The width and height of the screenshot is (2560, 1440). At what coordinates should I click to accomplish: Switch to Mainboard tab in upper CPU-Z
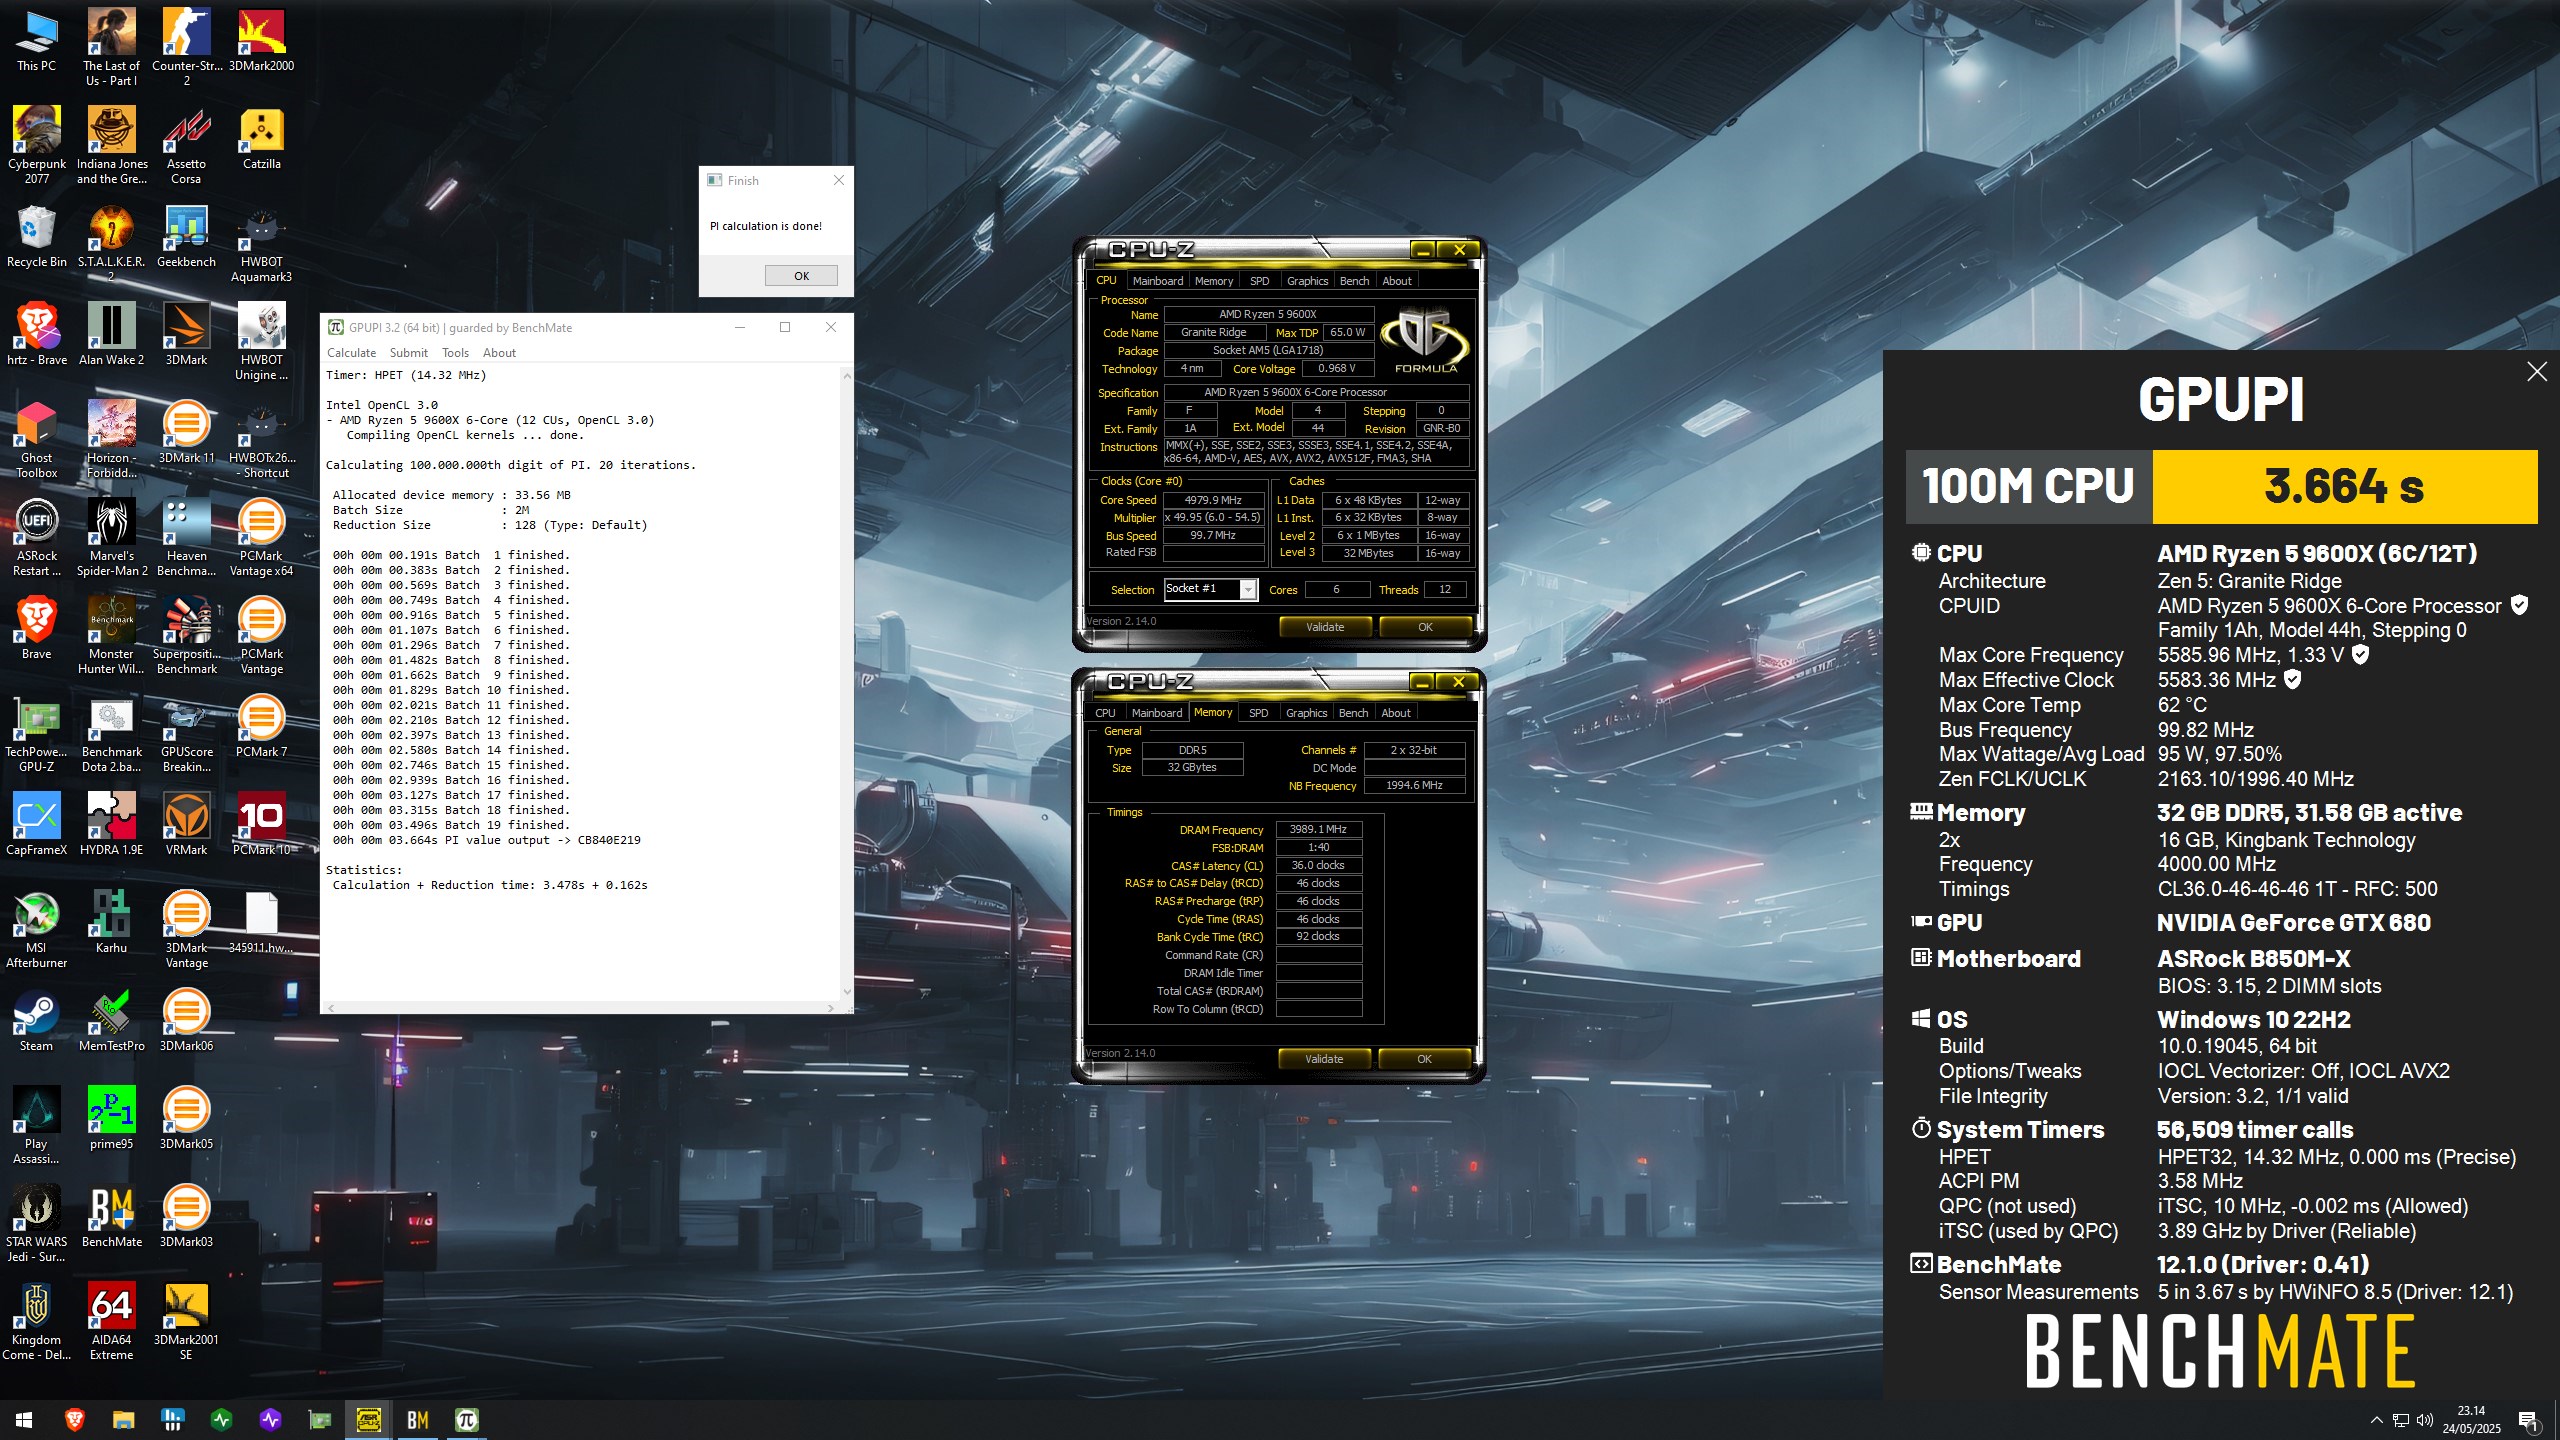[1157, 281]
